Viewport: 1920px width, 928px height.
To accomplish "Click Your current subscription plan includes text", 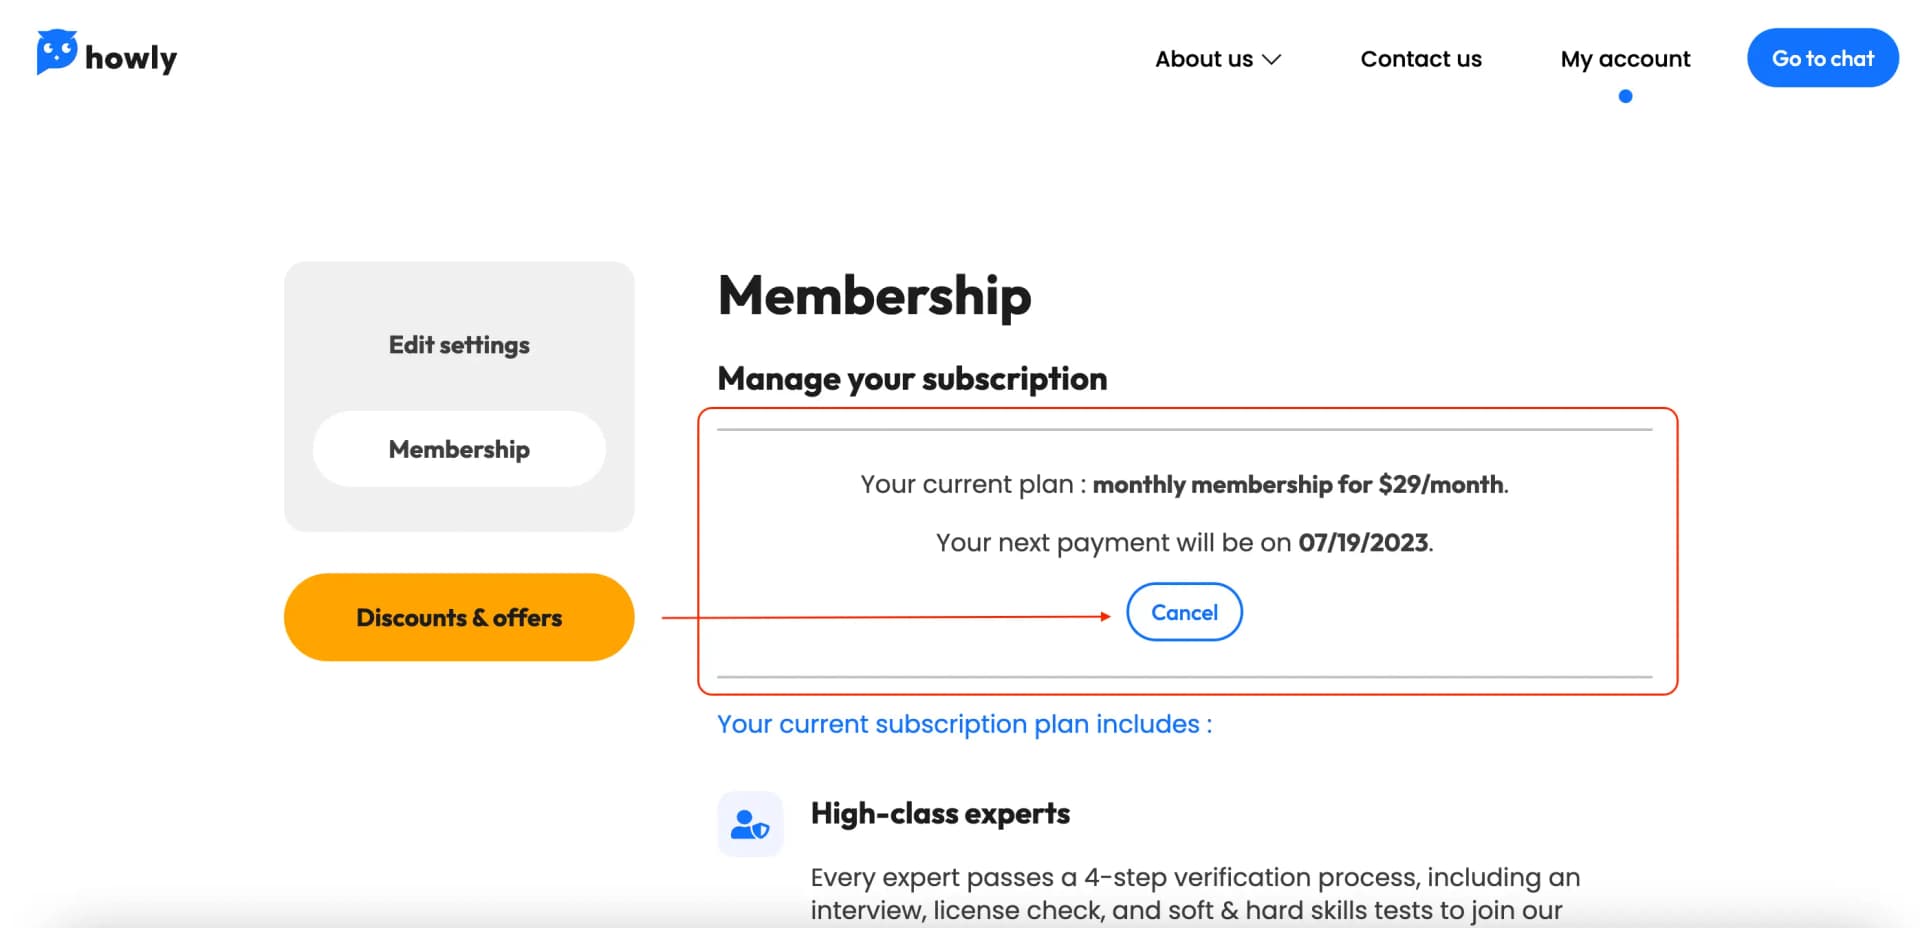I will (x=964, y=724).
